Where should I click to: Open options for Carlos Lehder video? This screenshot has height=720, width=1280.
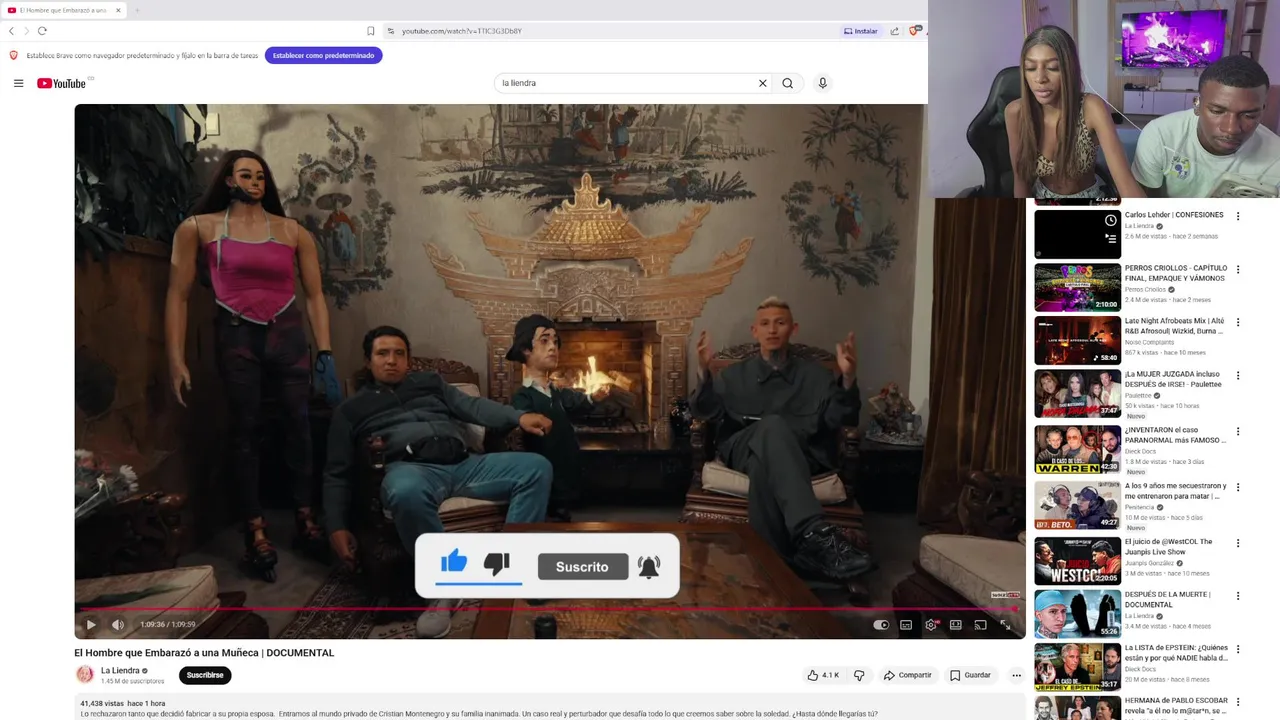click(1238, 216)
